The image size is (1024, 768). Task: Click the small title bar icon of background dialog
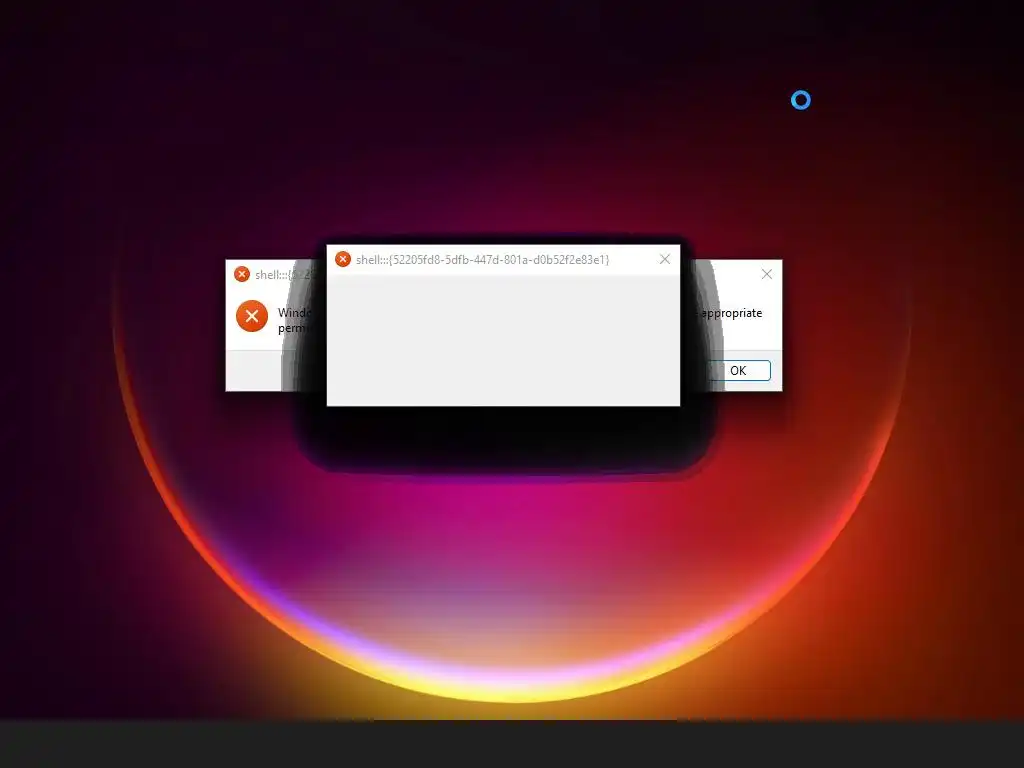click(x=242, y=274)
